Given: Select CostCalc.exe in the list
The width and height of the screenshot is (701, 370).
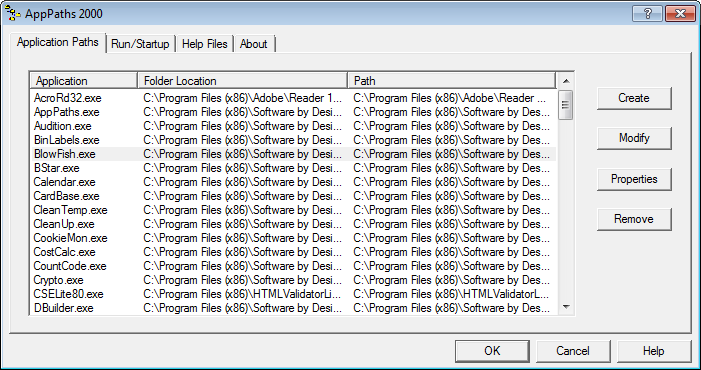Looking at the screenshot, I should pyautogui.click(x=293, y=252).
